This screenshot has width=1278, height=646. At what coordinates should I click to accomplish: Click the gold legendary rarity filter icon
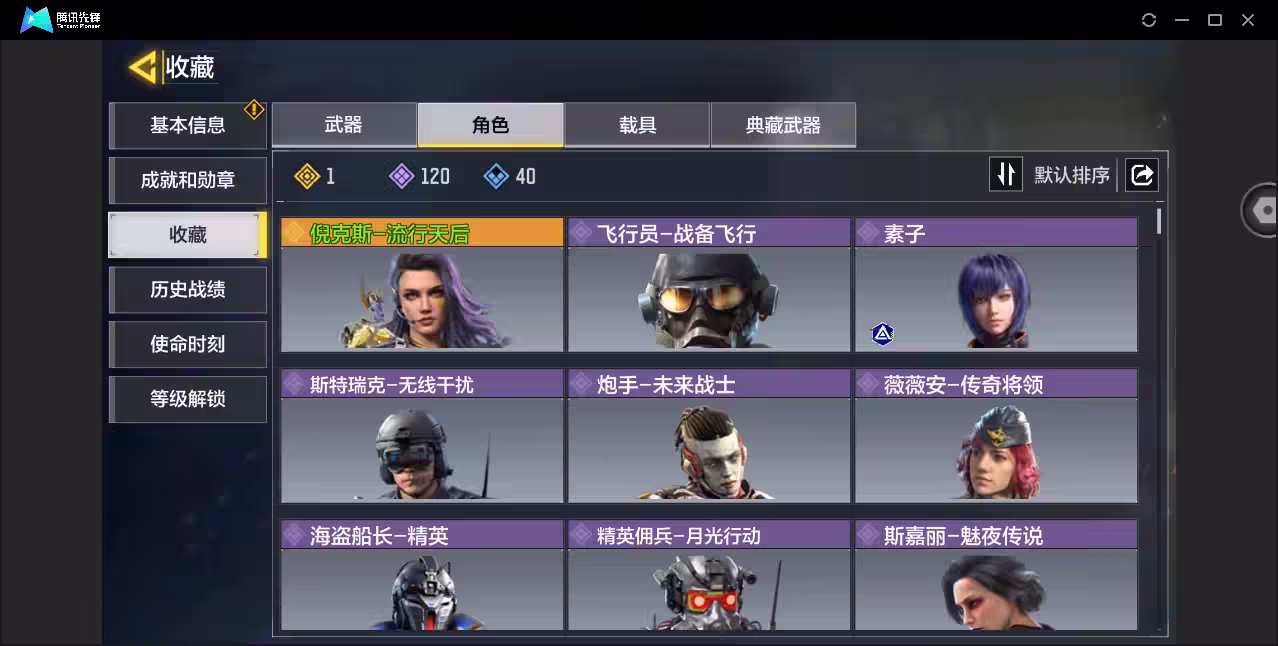(x=306, y=176)
